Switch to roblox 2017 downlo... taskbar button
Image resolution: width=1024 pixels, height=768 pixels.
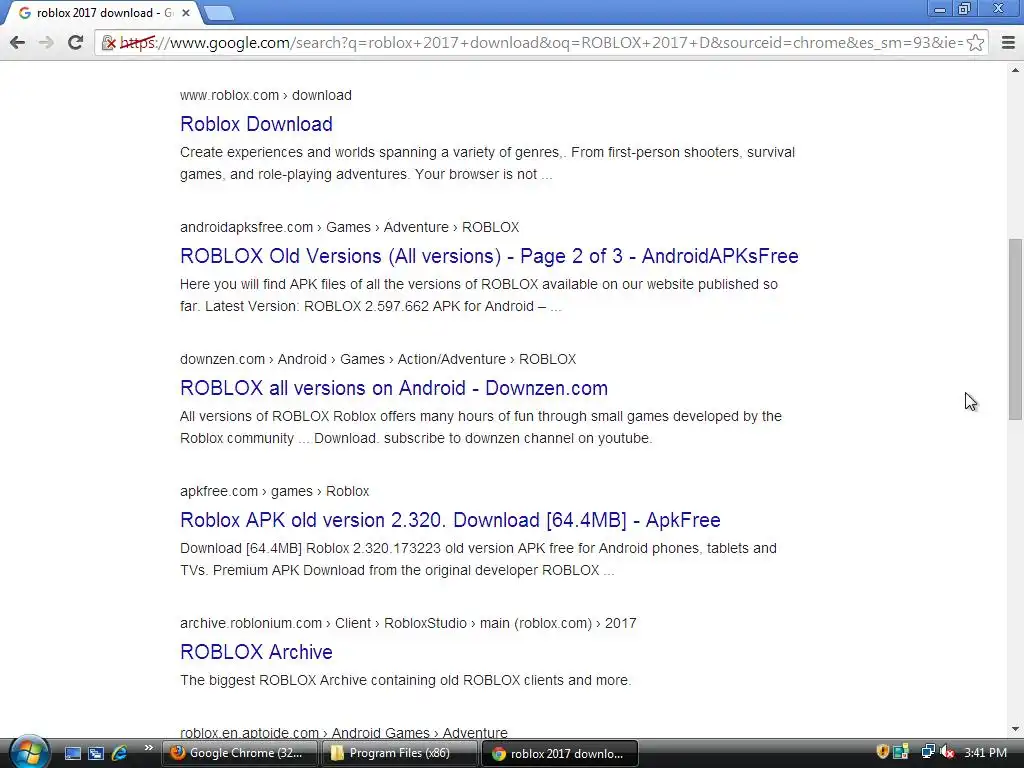pos(560,753)
